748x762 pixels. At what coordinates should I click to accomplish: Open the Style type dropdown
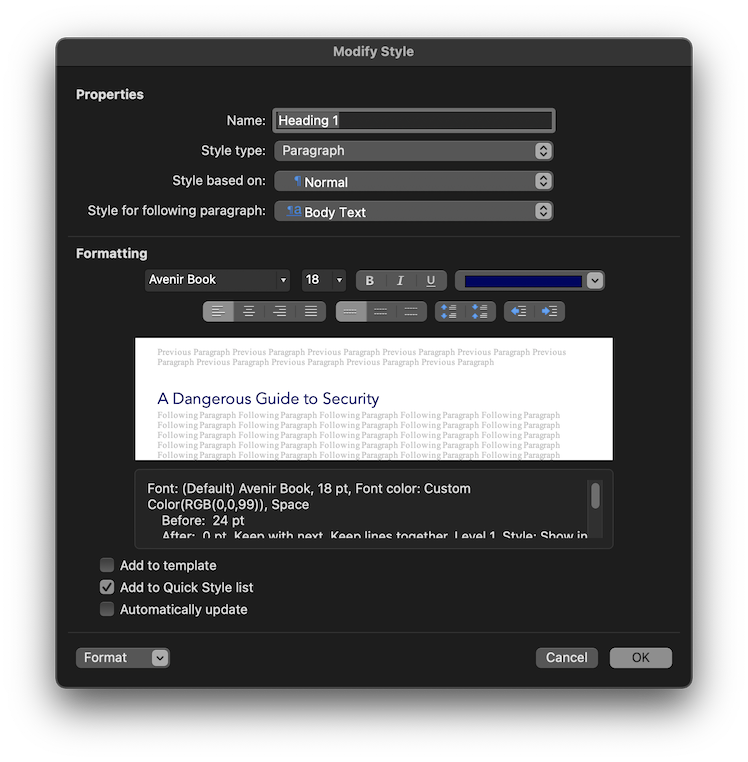413,151
